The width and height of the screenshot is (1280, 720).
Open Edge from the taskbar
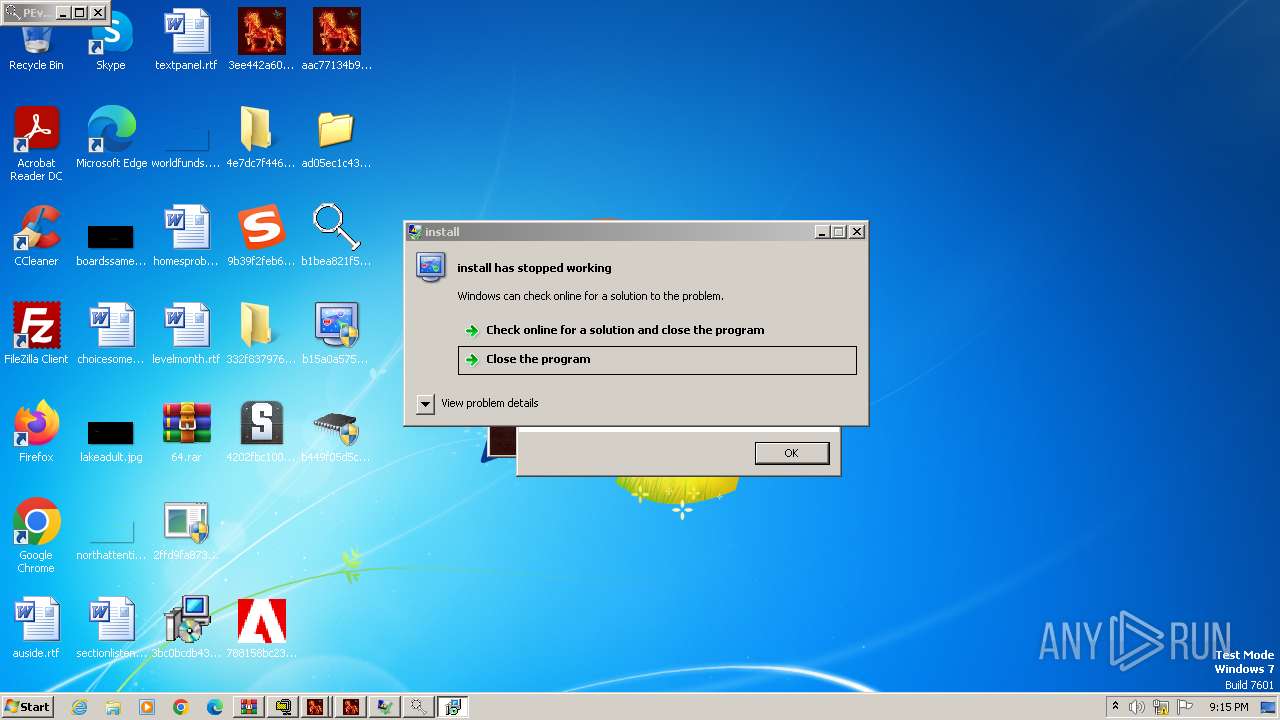click(x=215, y=707)
